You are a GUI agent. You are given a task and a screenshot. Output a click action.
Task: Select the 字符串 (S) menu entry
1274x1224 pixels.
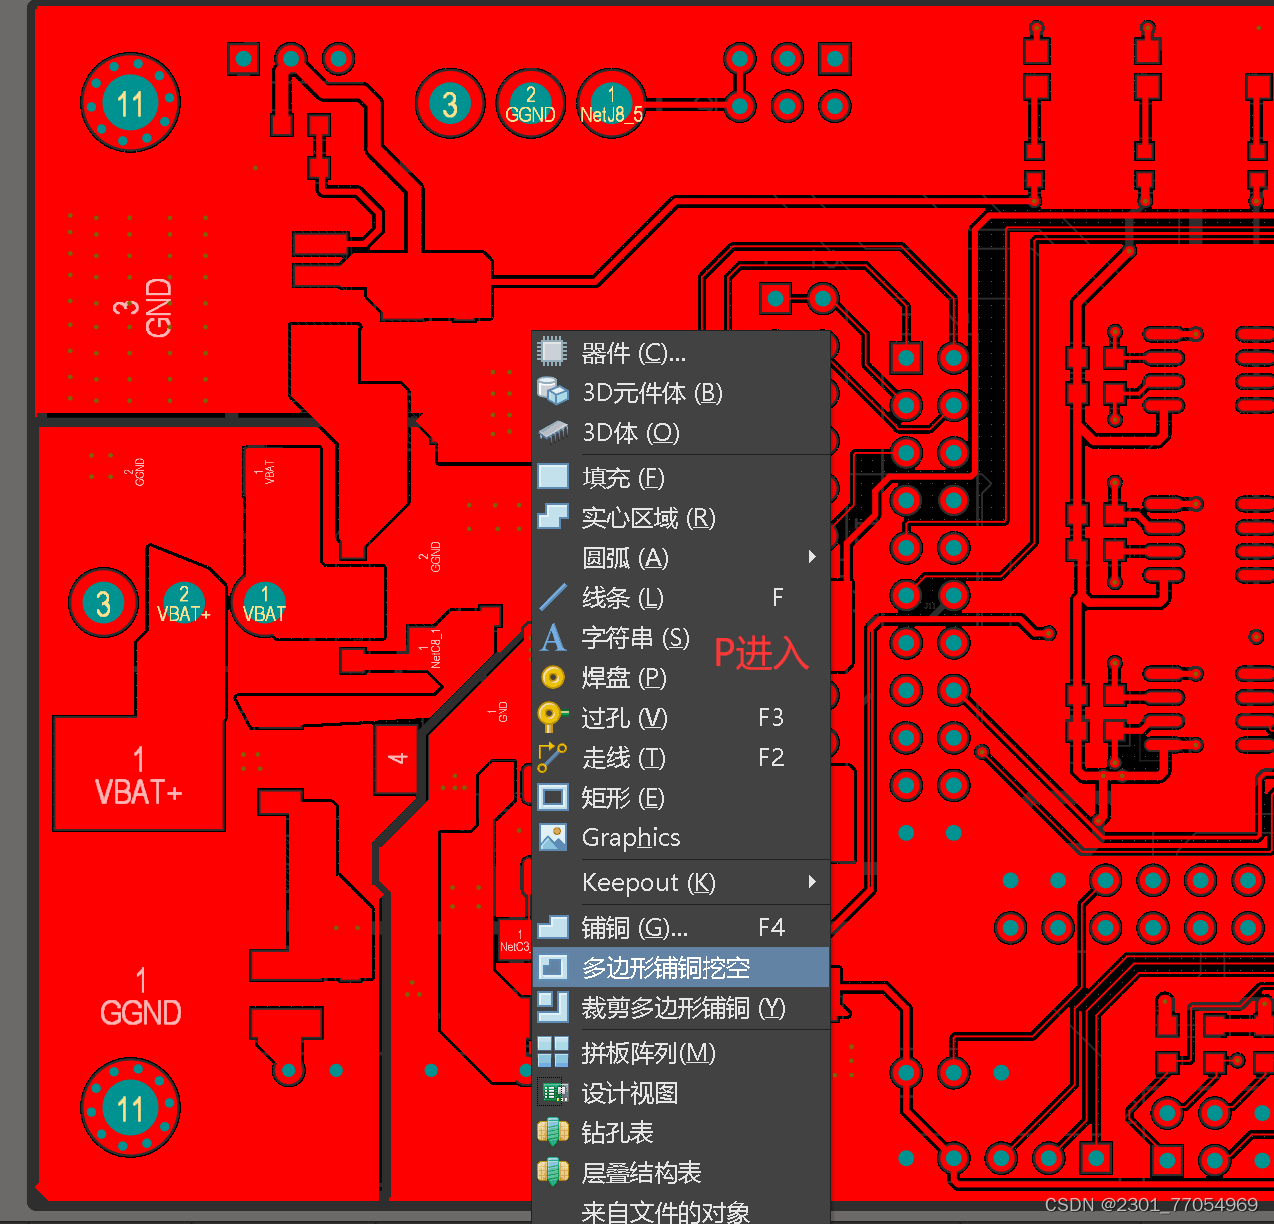pos(681,637)
